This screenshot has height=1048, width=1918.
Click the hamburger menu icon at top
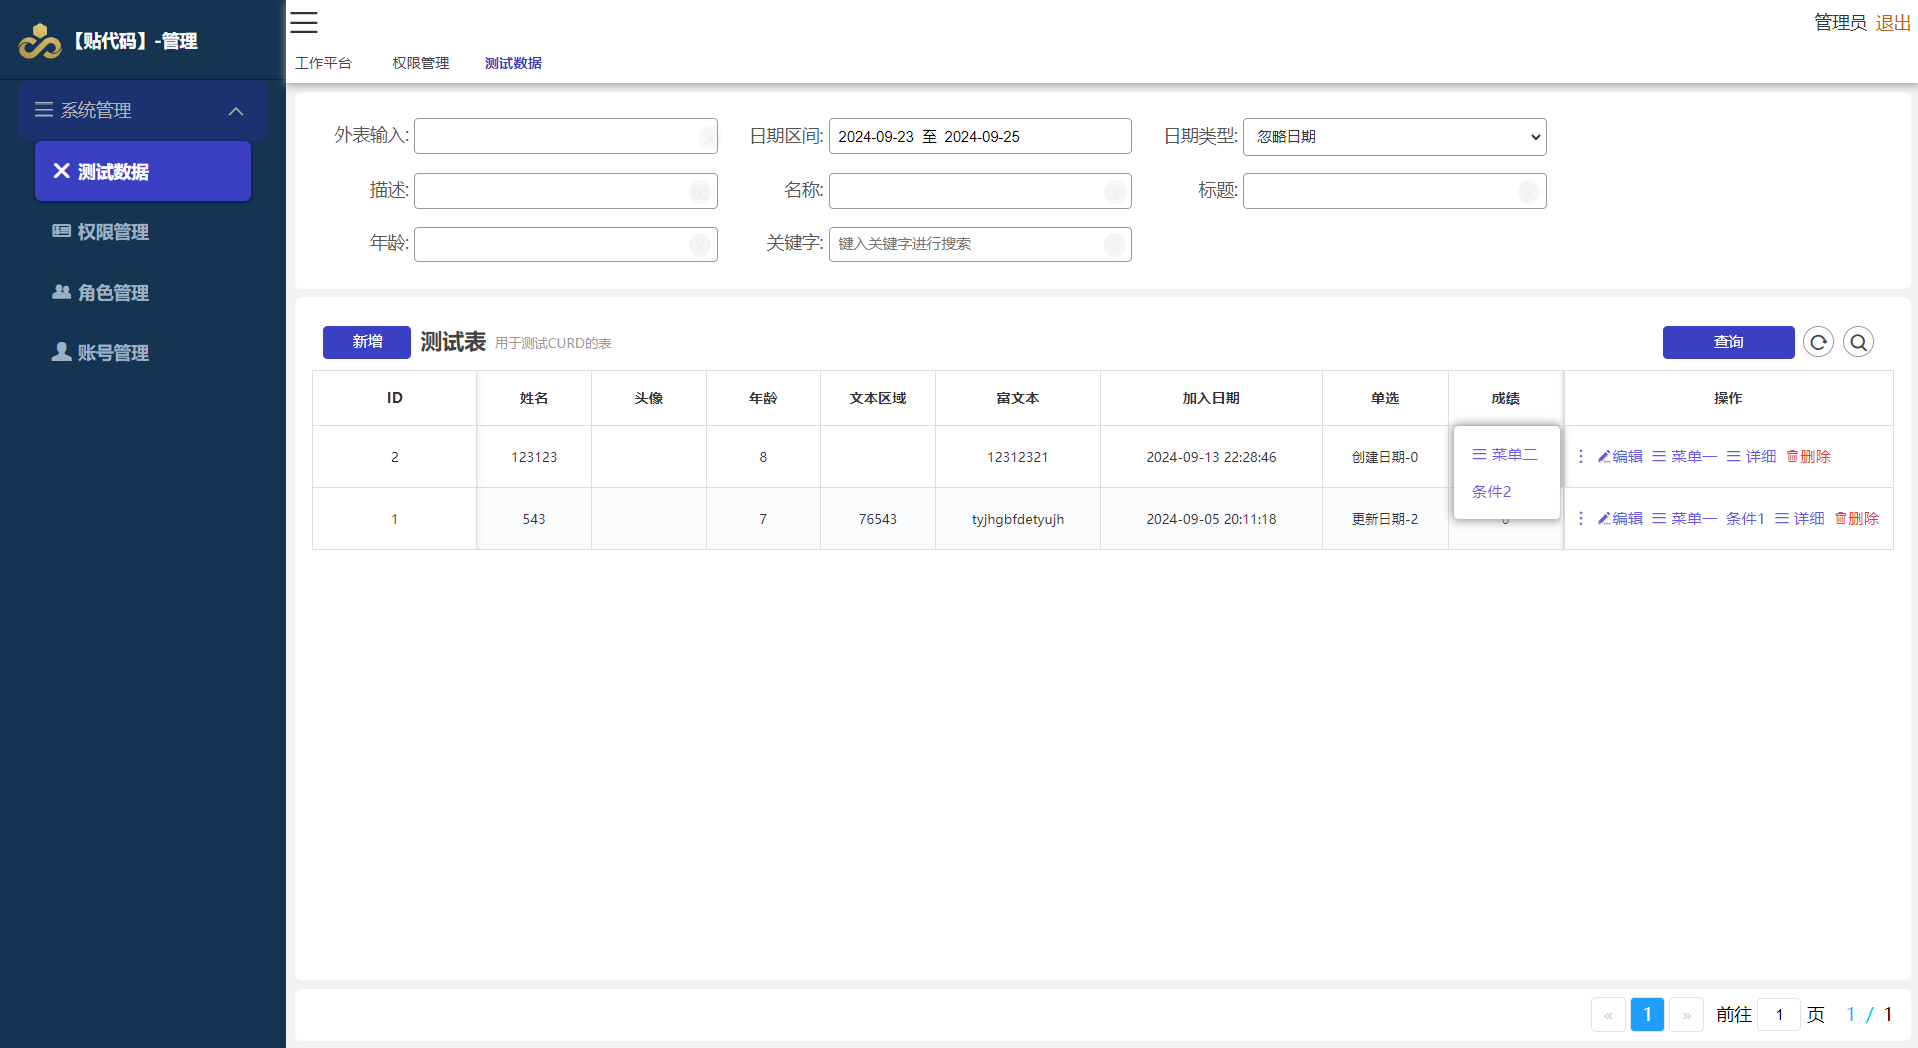[304, 22]
